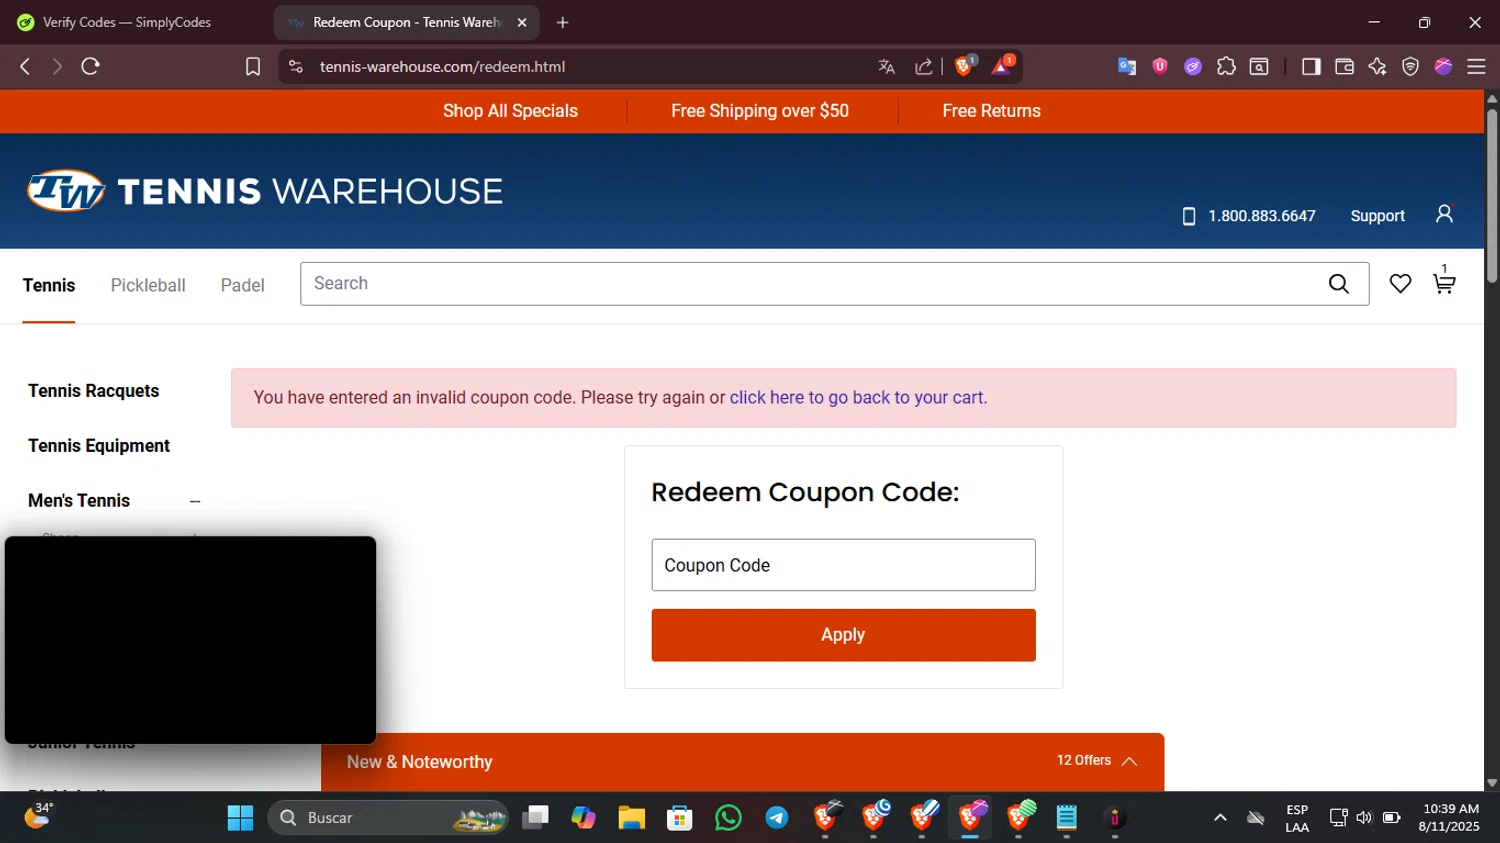Open site information icon in address bar
The width and height of the screenshot is (1500, 843).
point(295,66)
